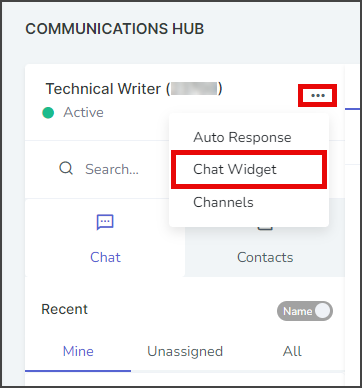
Task: Click the blurred username in parentheses
Action: pos(194,89)
